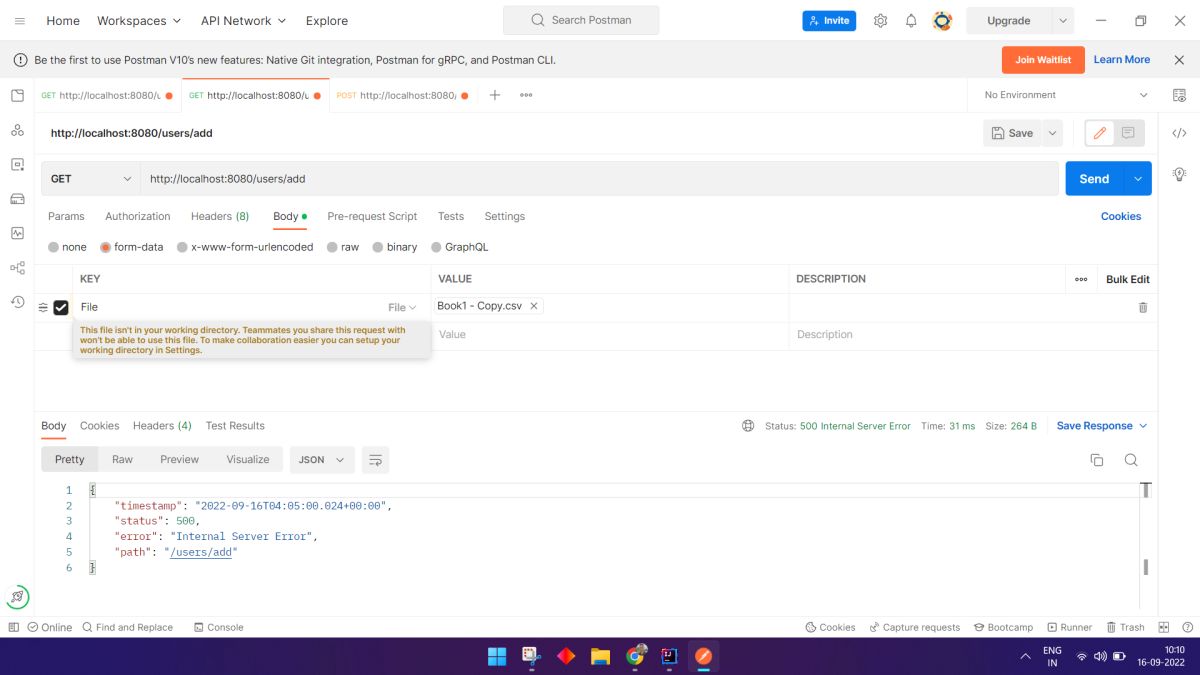Screen dimensions: 1200x675
Task: Open notifications bell icon
Action: pyautogui.click(x=911, y=20)
